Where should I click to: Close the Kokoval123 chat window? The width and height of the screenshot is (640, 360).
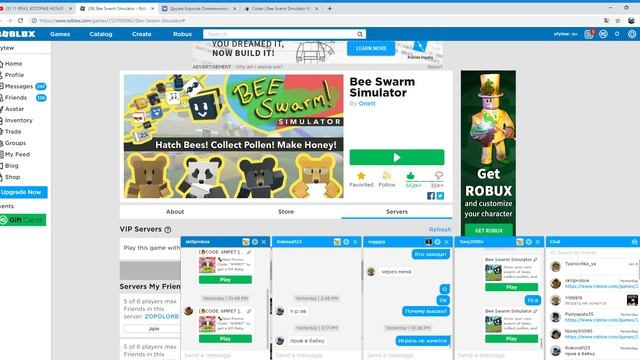pos(355,242)
